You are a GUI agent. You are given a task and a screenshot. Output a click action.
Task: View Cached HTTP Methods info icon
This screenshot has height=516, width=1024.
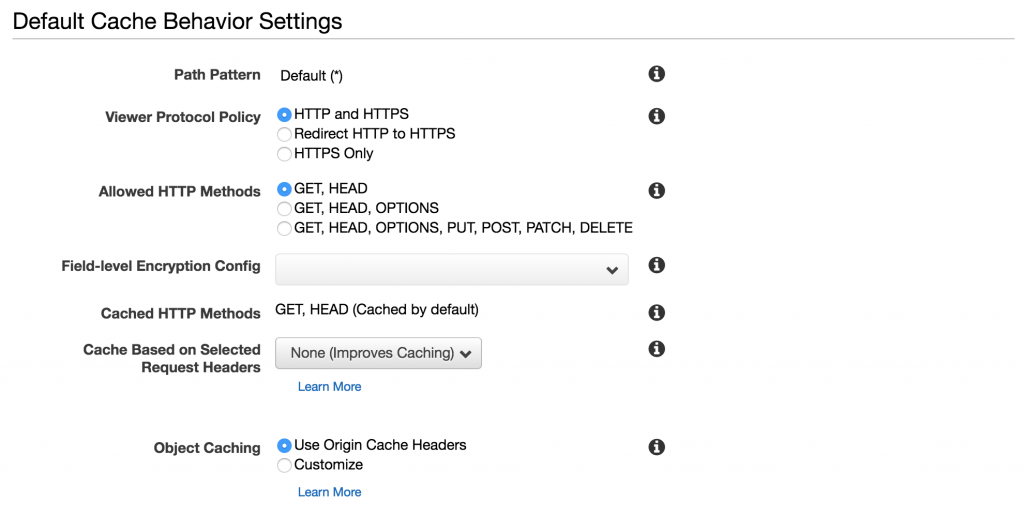point(657,312)
